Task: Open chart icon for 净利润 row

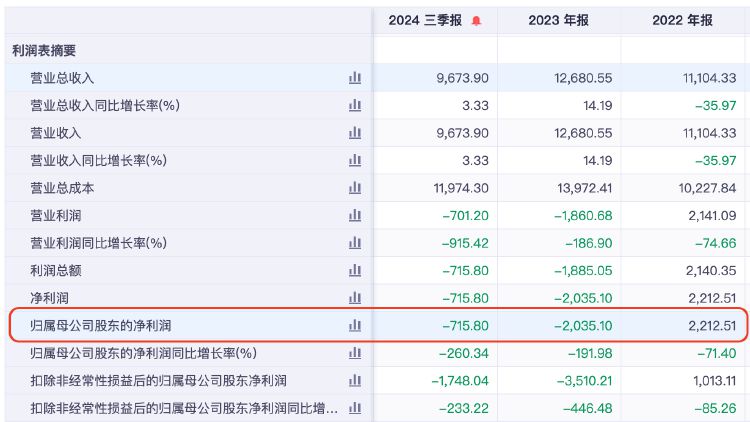Action: pyautogui.click(x=355, y=298)
